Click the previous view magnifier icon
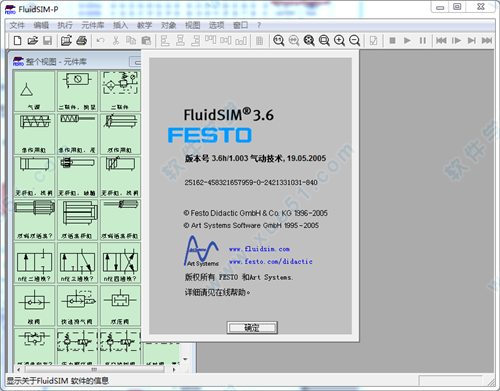500x391 pixels. pos(294,41)
